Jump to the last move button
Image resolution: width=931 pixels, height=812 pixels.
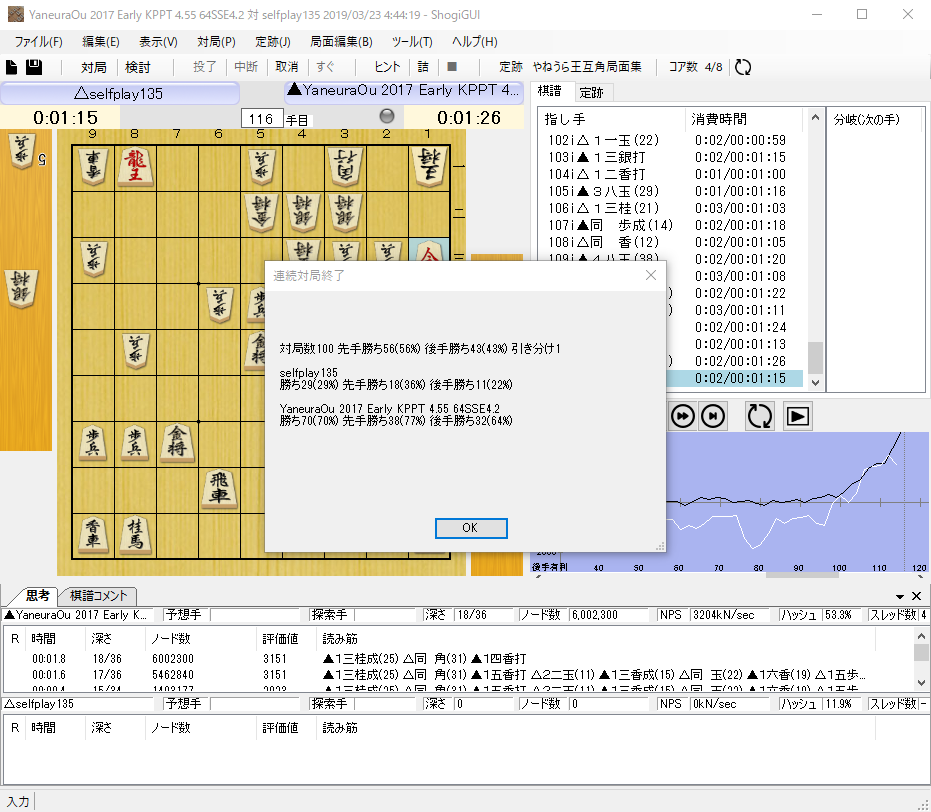click(712, 416)
